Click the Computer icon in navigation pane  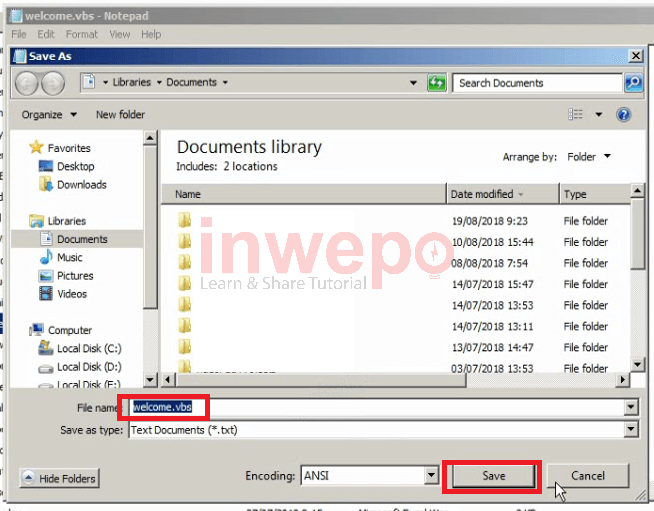[37, 330]
